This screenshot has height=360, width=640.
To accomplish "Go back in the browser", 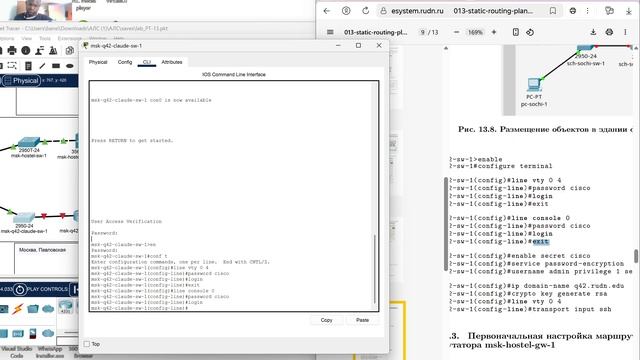I will 327,11.
